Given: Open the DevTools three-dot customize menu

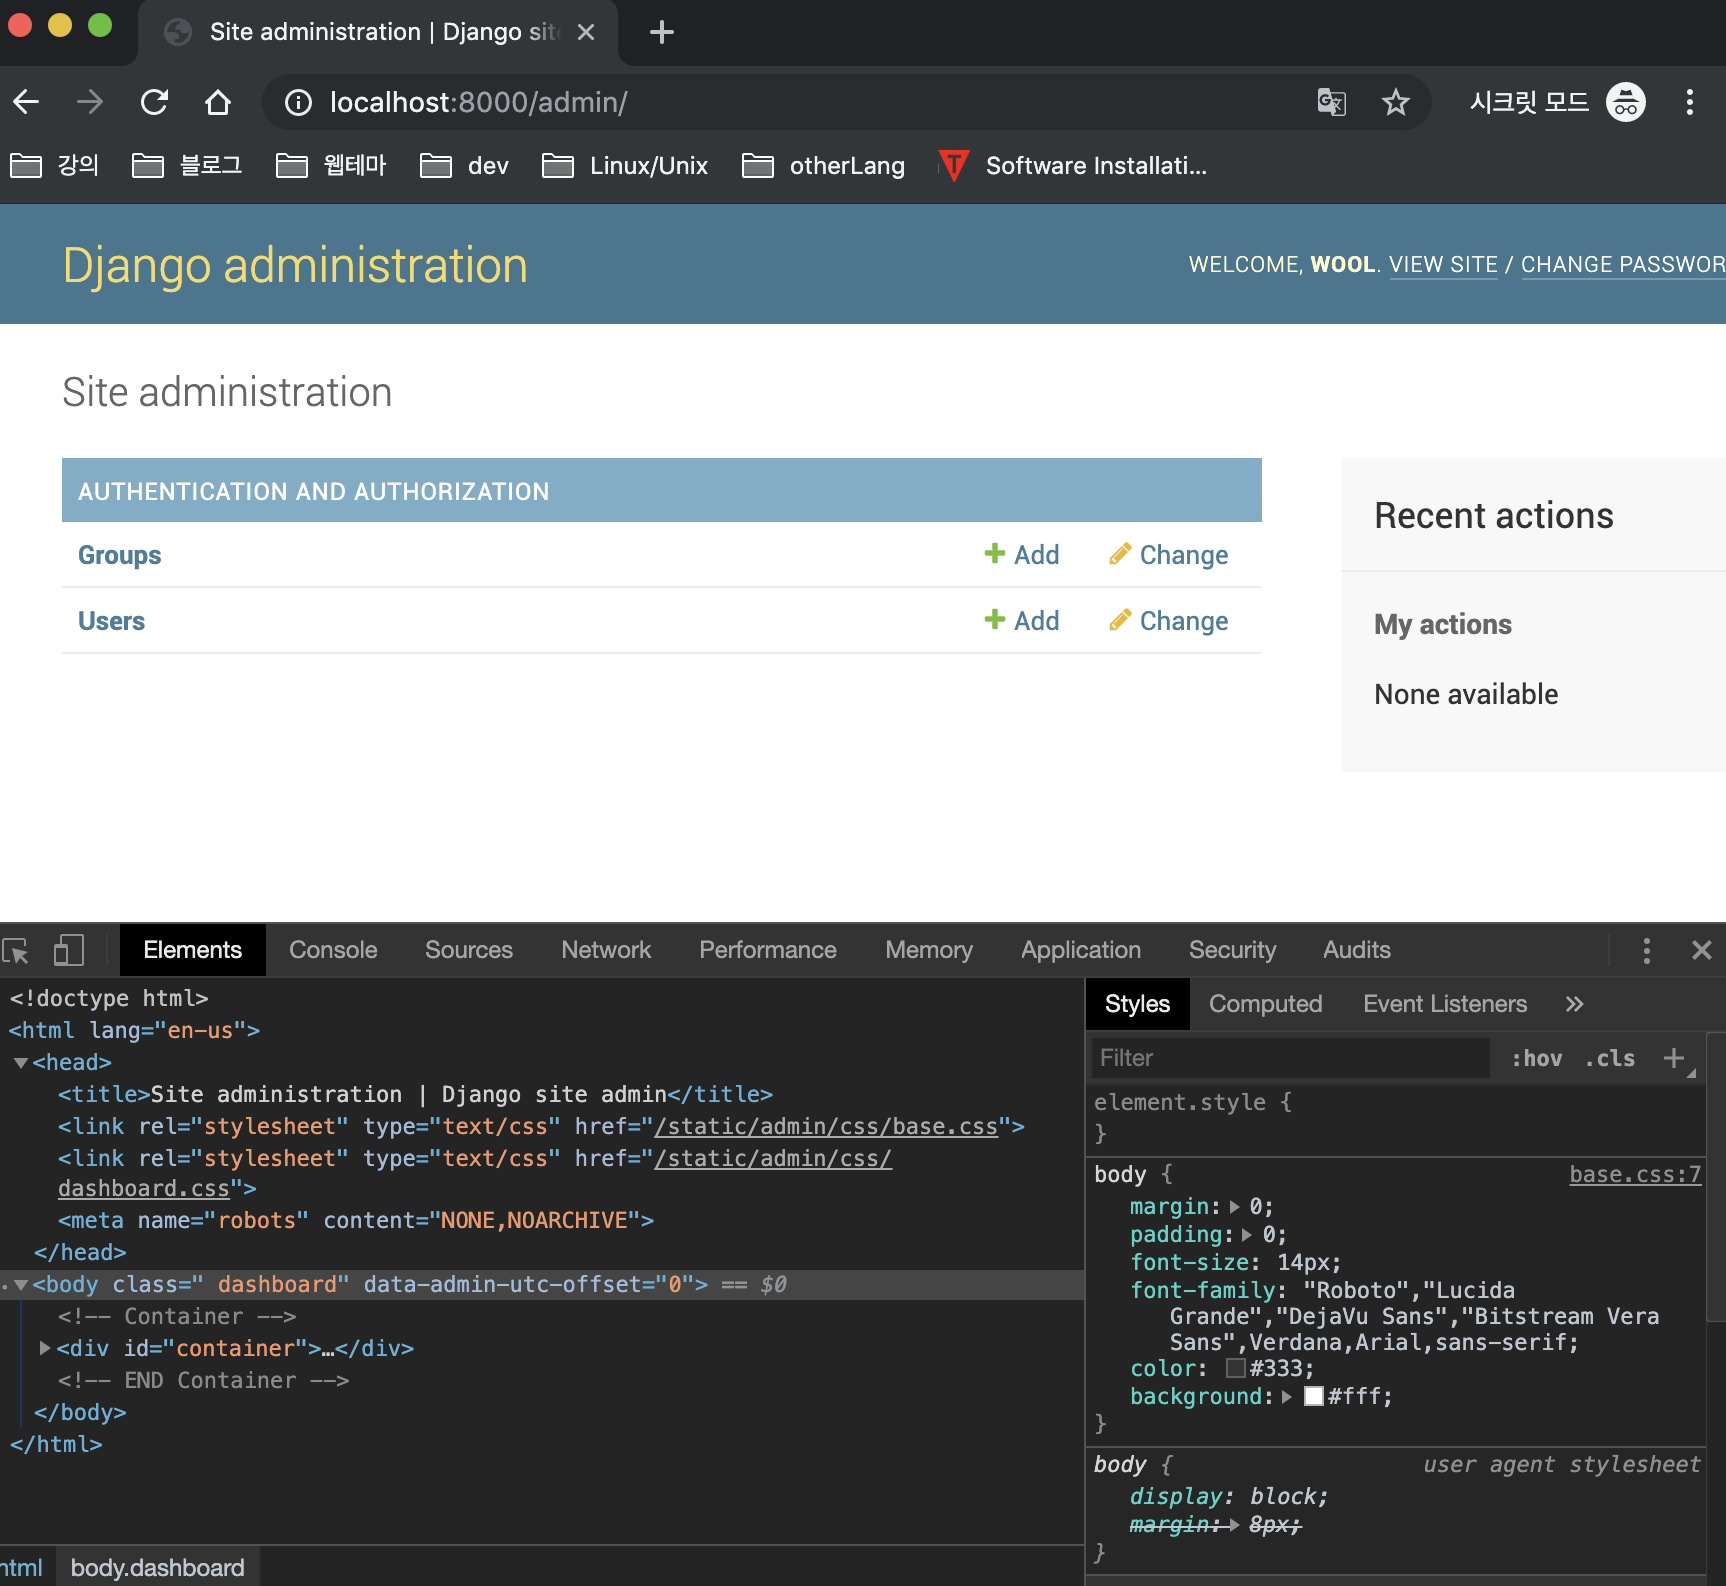Looking at the screenshot, I should (x=1646, y=950).
